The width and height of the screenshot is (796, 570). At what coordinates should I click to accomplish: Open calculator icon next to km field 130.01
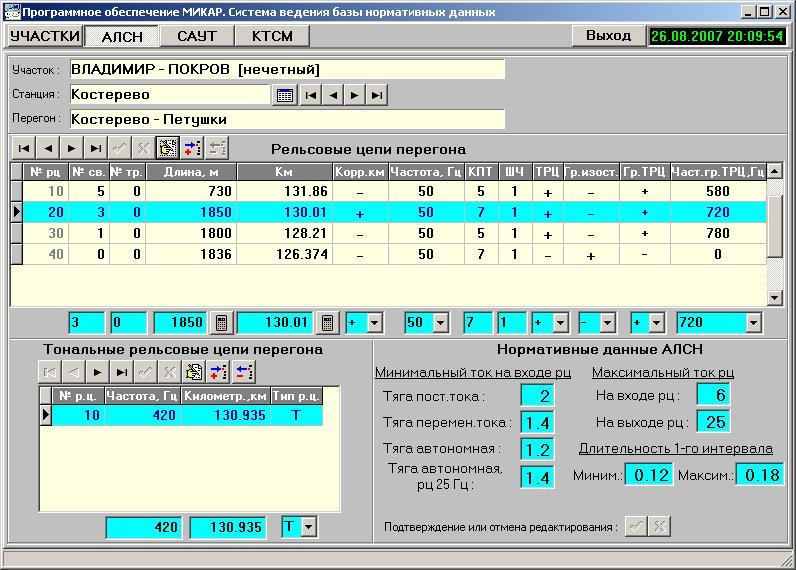(x=326, y=323)
